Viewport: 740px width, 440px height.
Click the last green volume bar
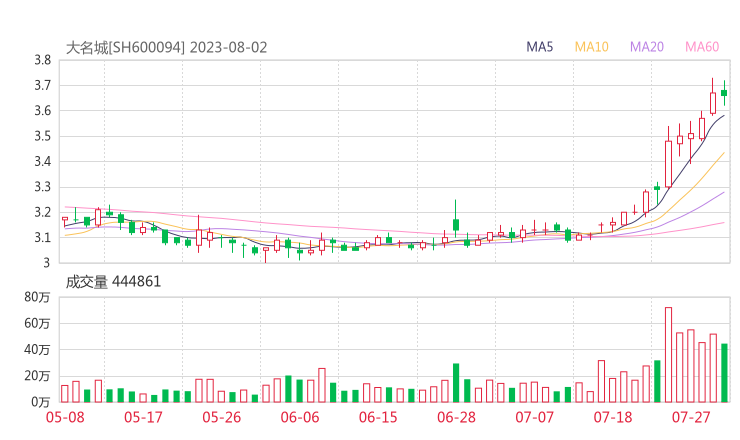[x=724, y=372]
